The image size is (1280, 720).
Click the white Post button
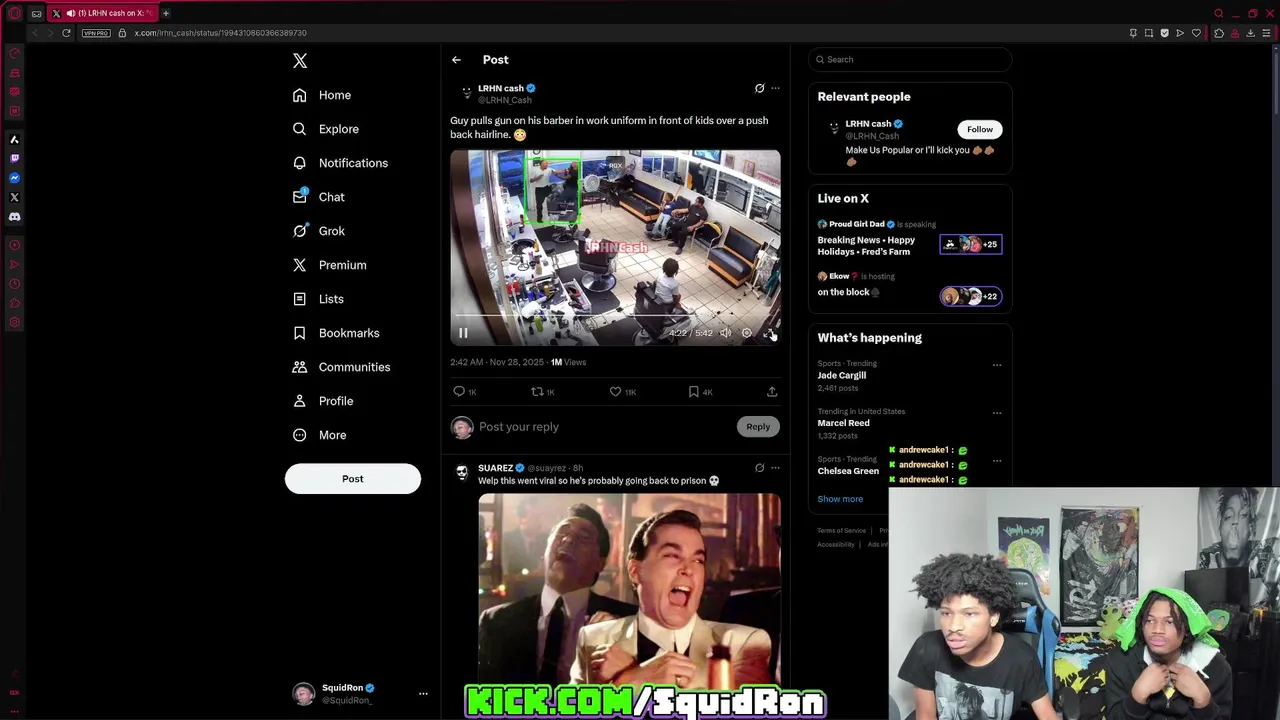click(x=353, y=478)
